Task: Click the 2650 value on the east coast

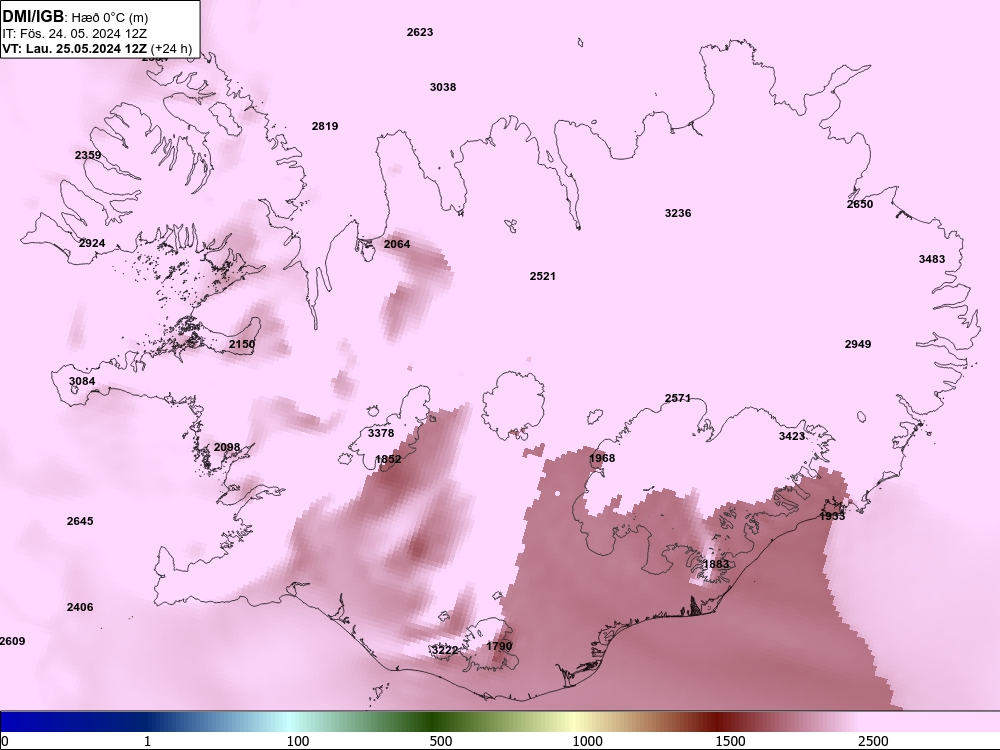Action: point(860,204)
